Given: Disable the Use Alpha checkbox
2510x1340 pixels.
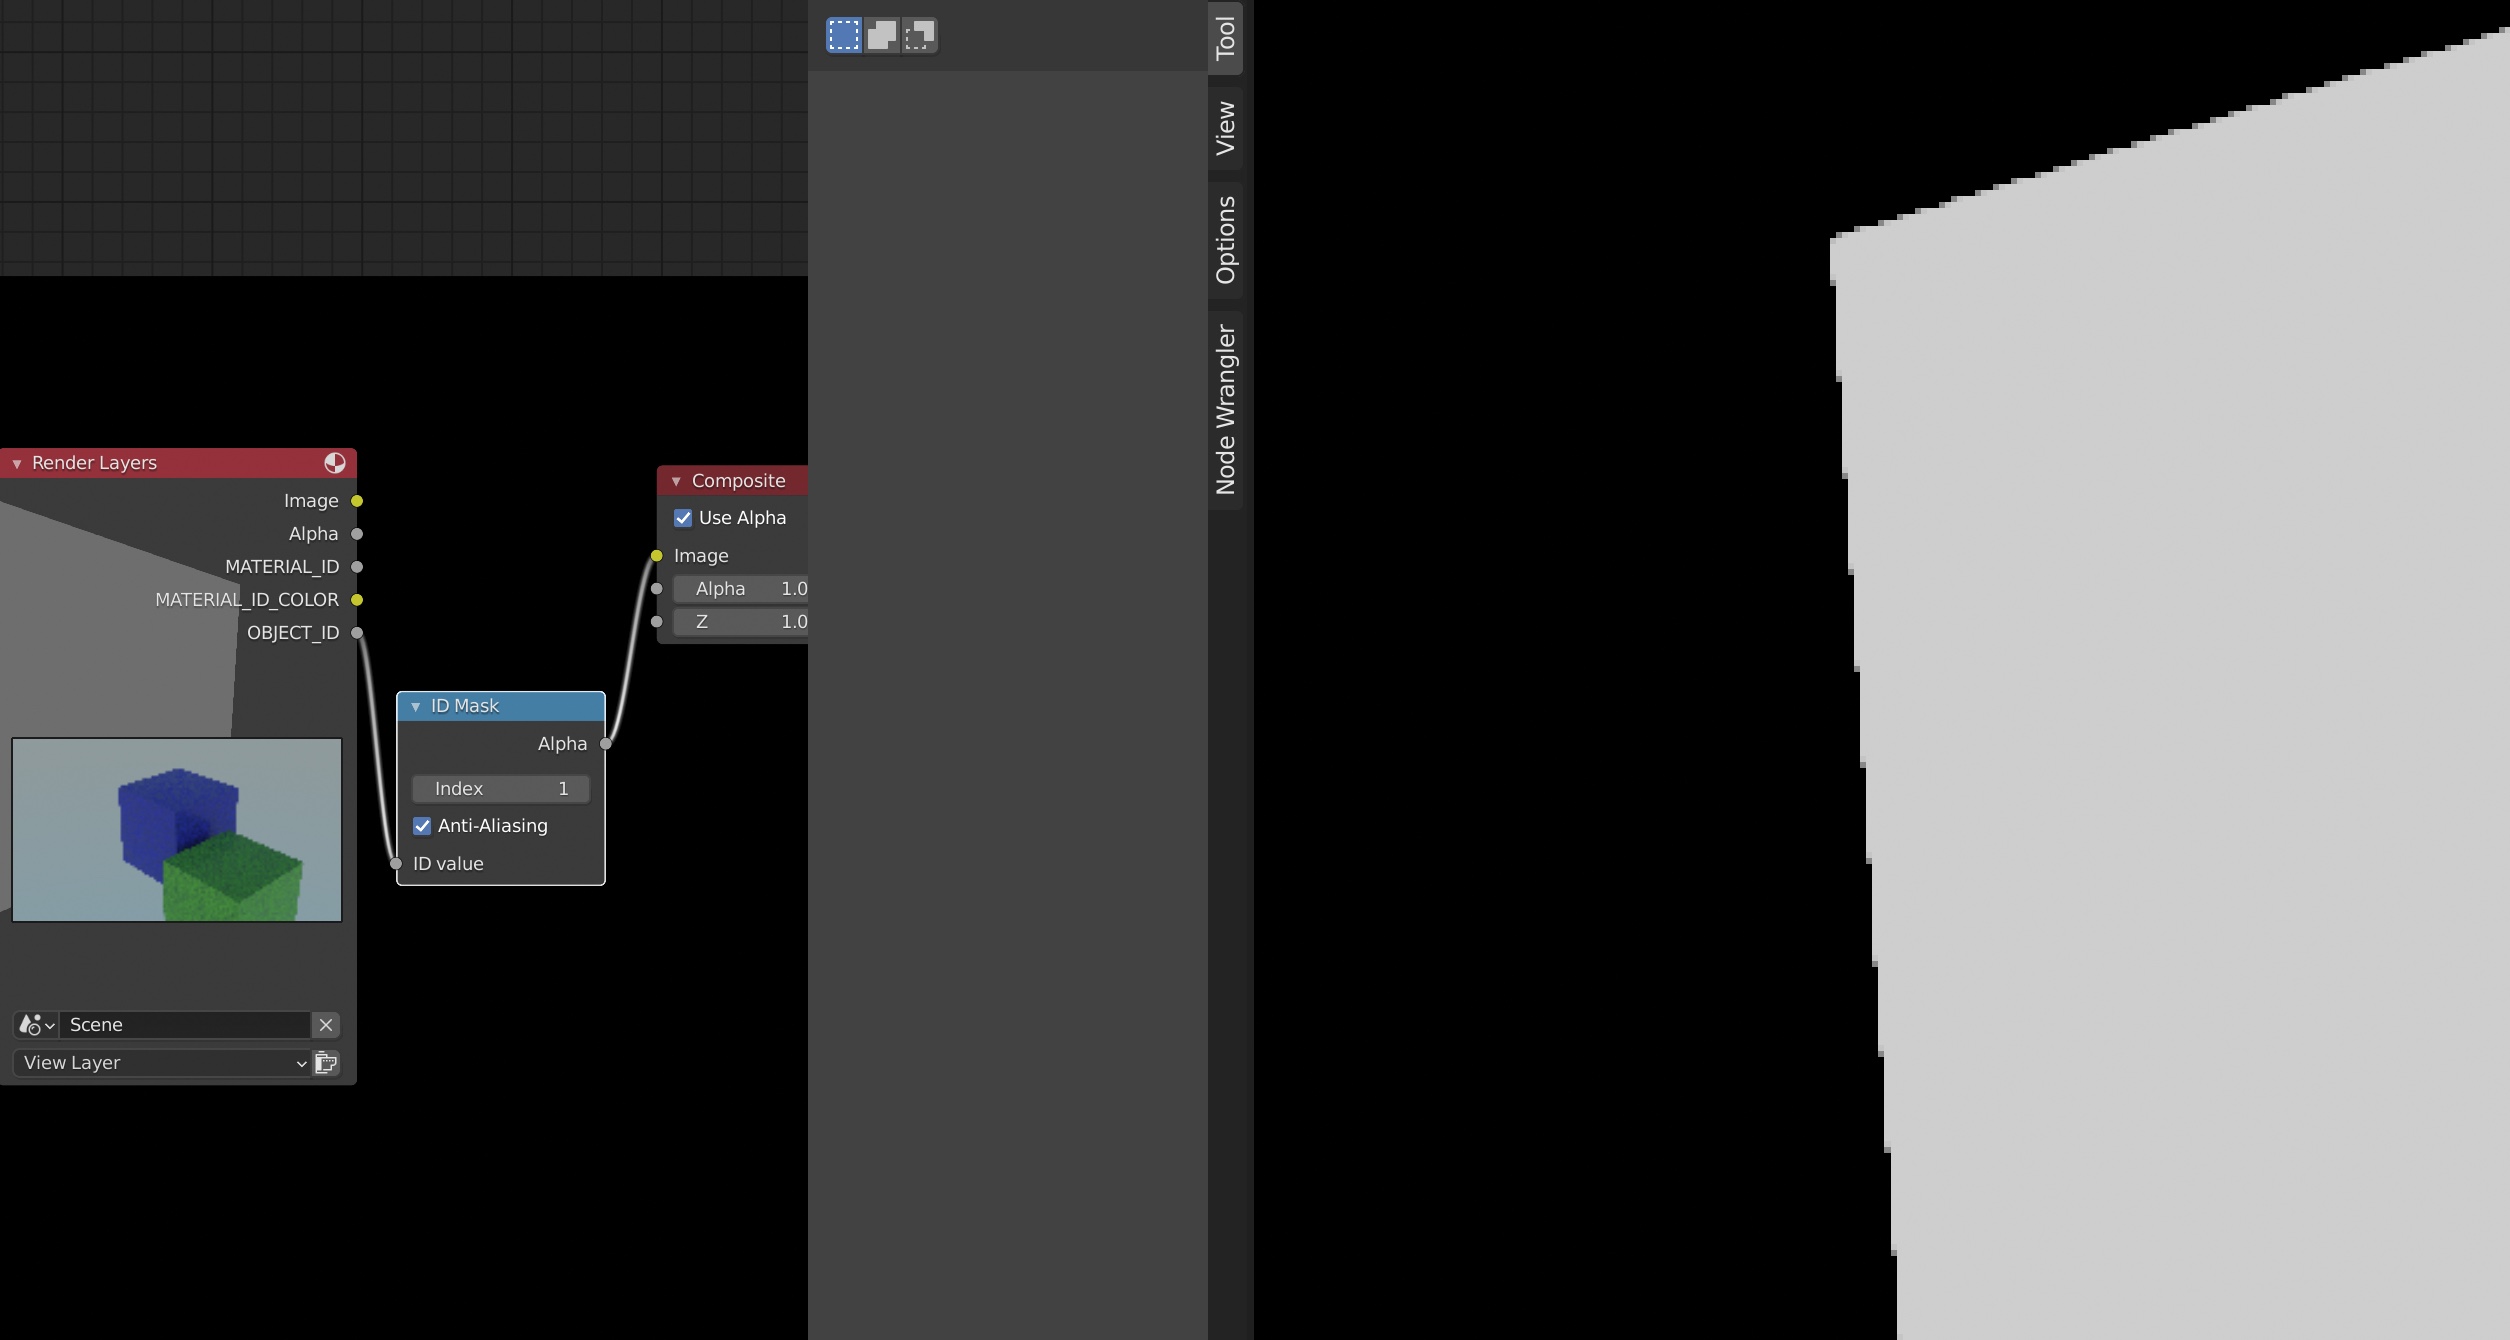Looking at the screenshot, I should click(x=683, y=518).
